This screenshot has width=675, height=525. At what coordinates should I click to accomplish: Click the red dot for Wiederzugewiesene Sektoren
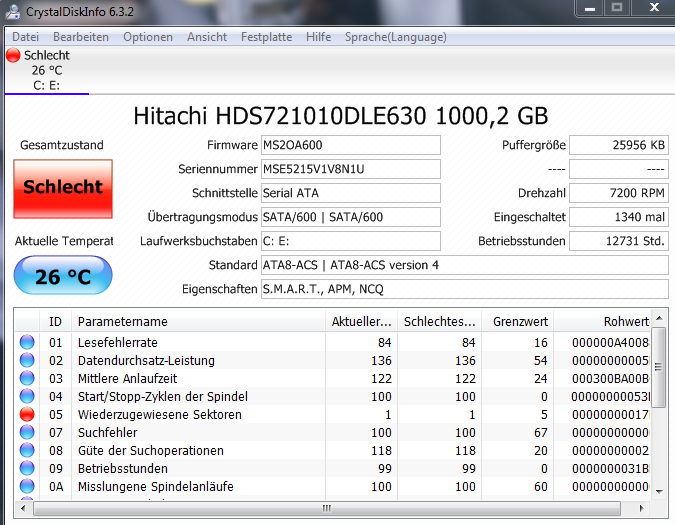pyautogui.click(x=27, y=414)
